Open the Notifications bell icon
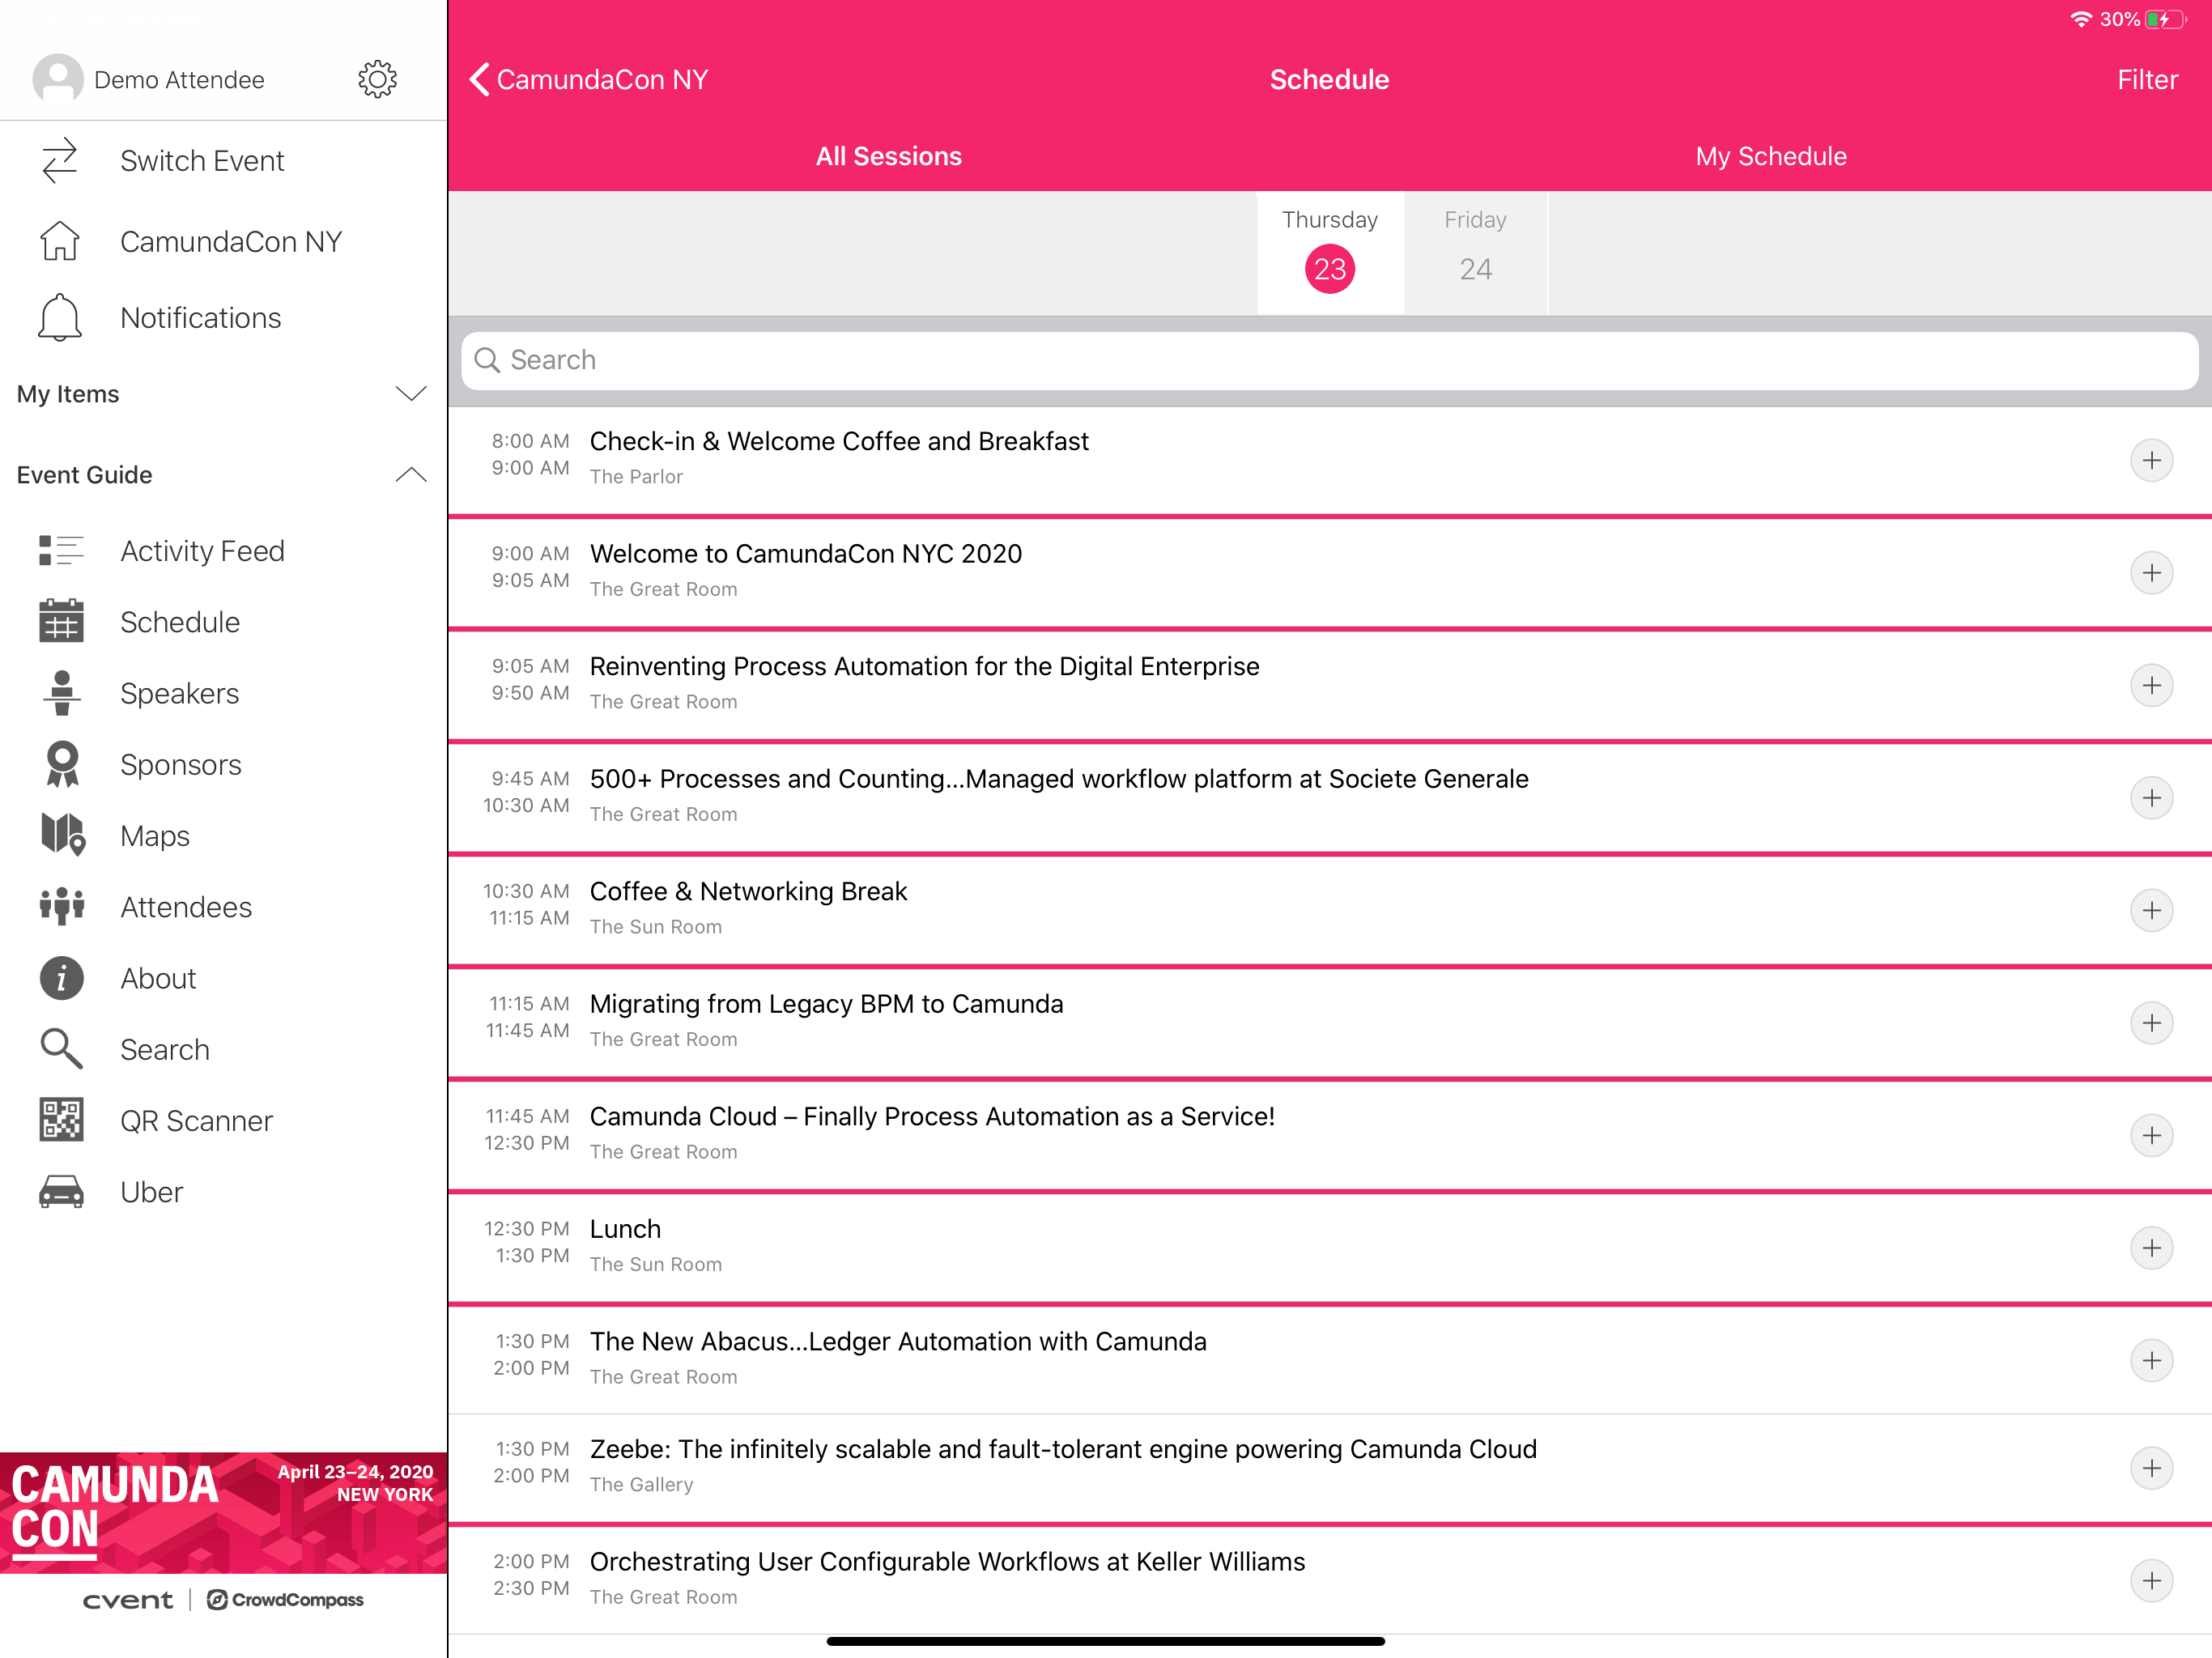Viewport: 2212px width, 1658px height. (60, 318)
